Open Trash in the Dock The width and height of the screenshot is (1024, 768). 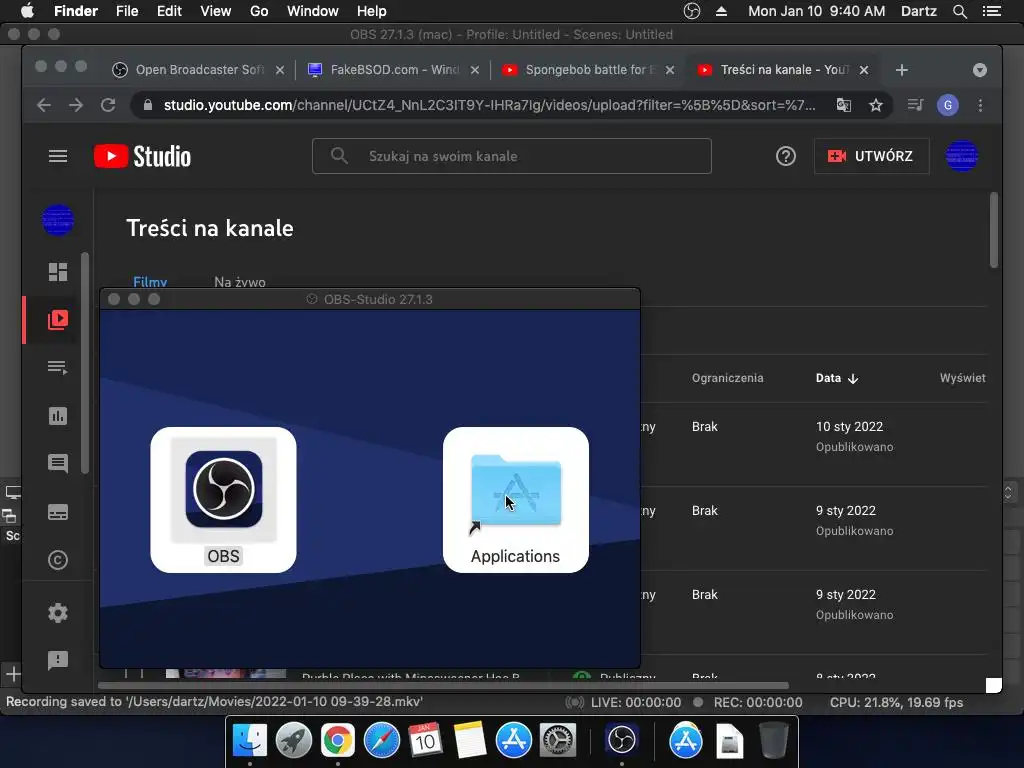tap(773, 741)
